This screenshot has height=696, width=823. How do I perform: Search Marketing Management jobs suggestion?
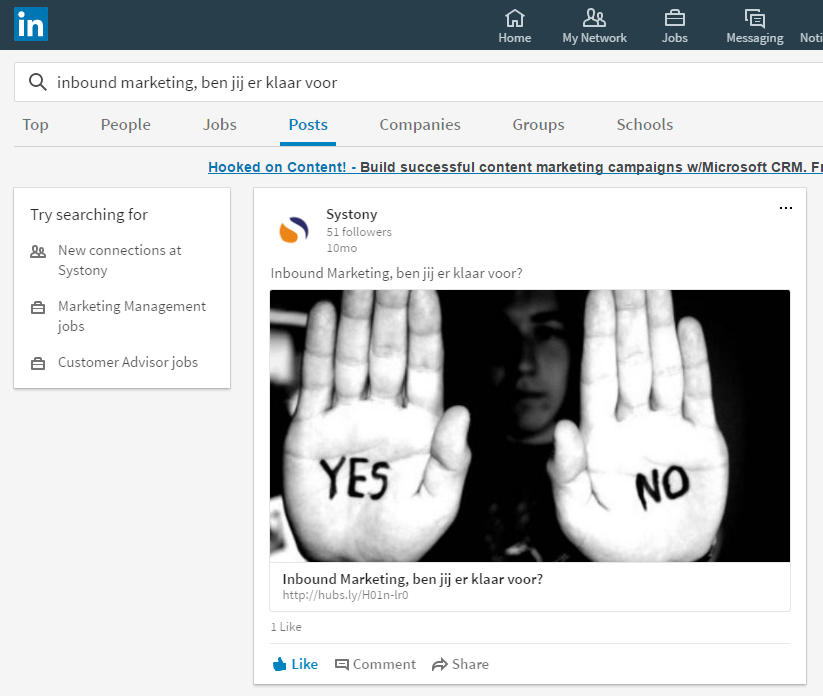pos(132,316)
